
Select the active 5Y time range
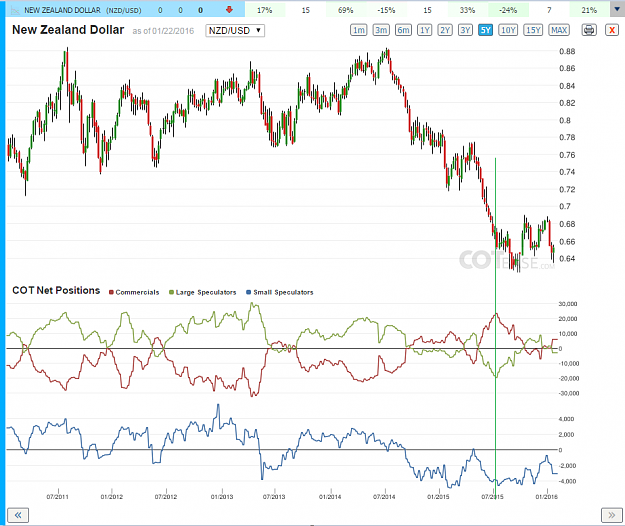485,30
